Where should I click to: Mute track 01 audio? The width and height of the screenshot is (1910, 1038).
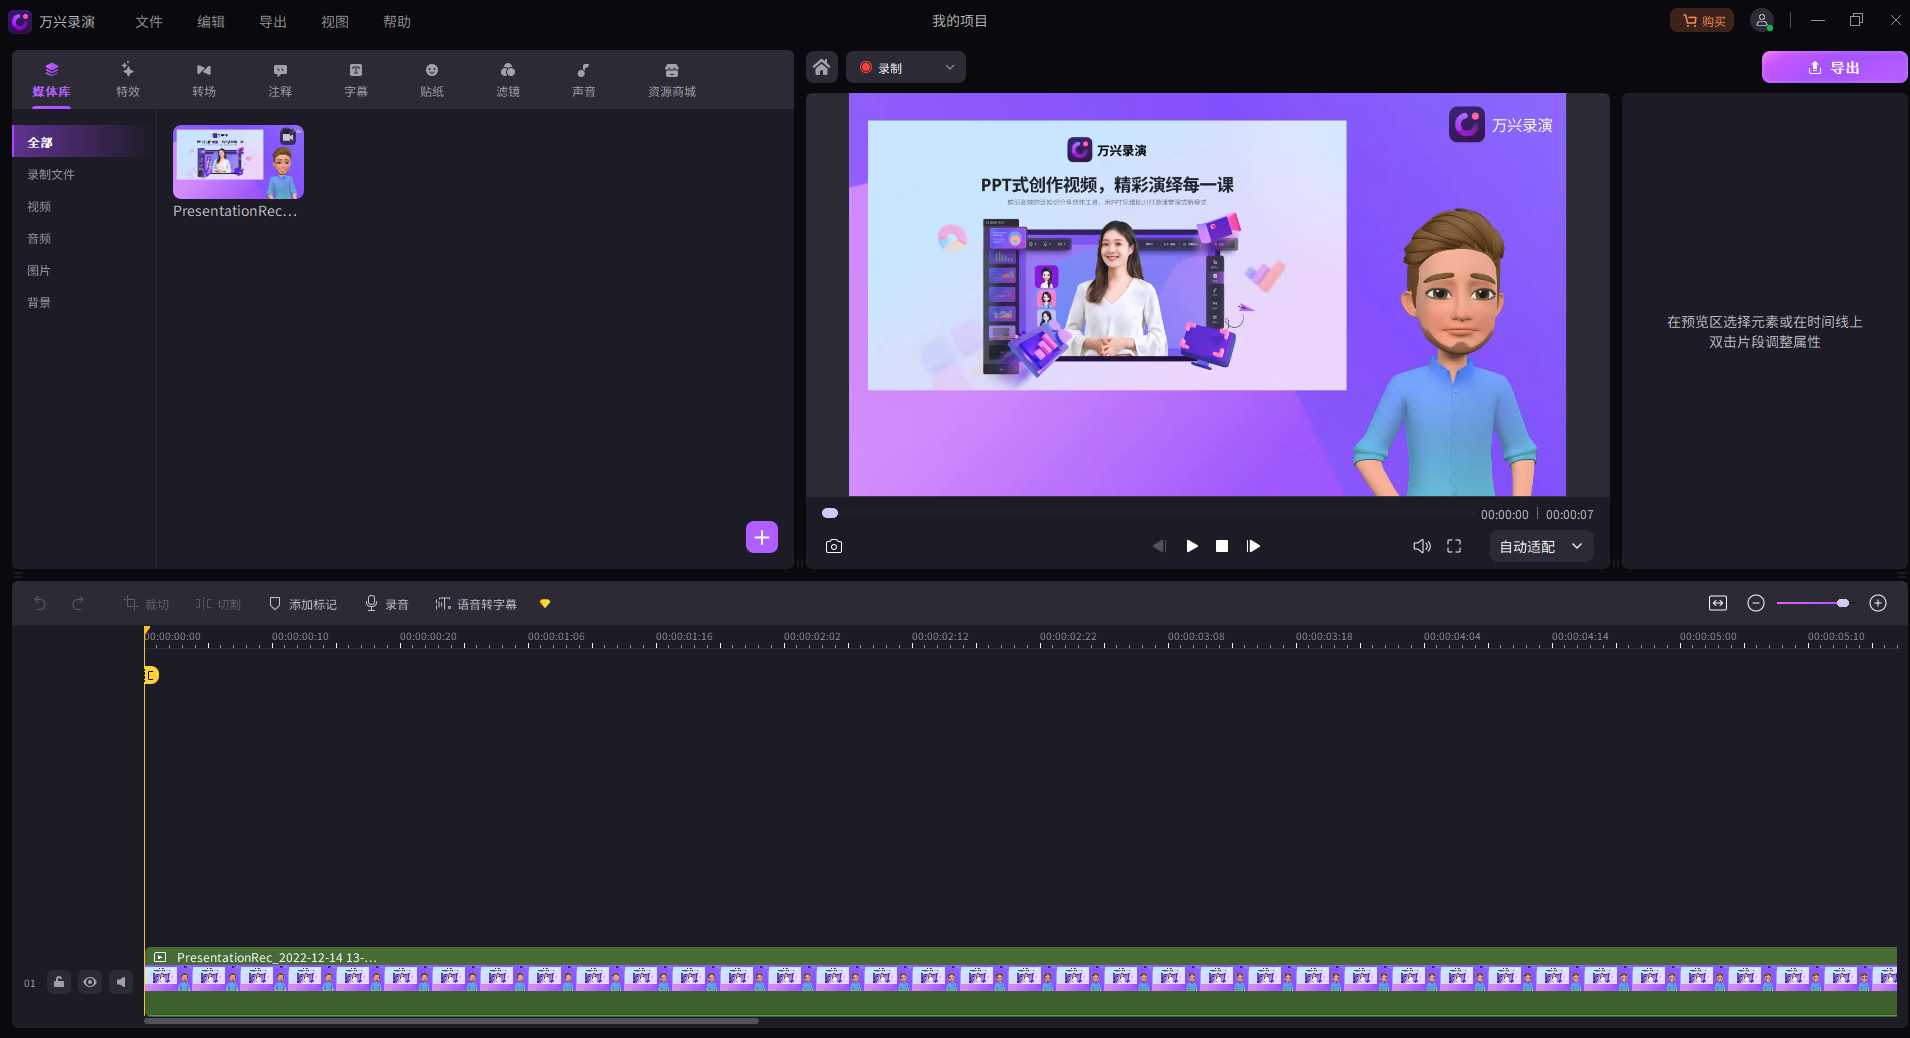(121, 982)
